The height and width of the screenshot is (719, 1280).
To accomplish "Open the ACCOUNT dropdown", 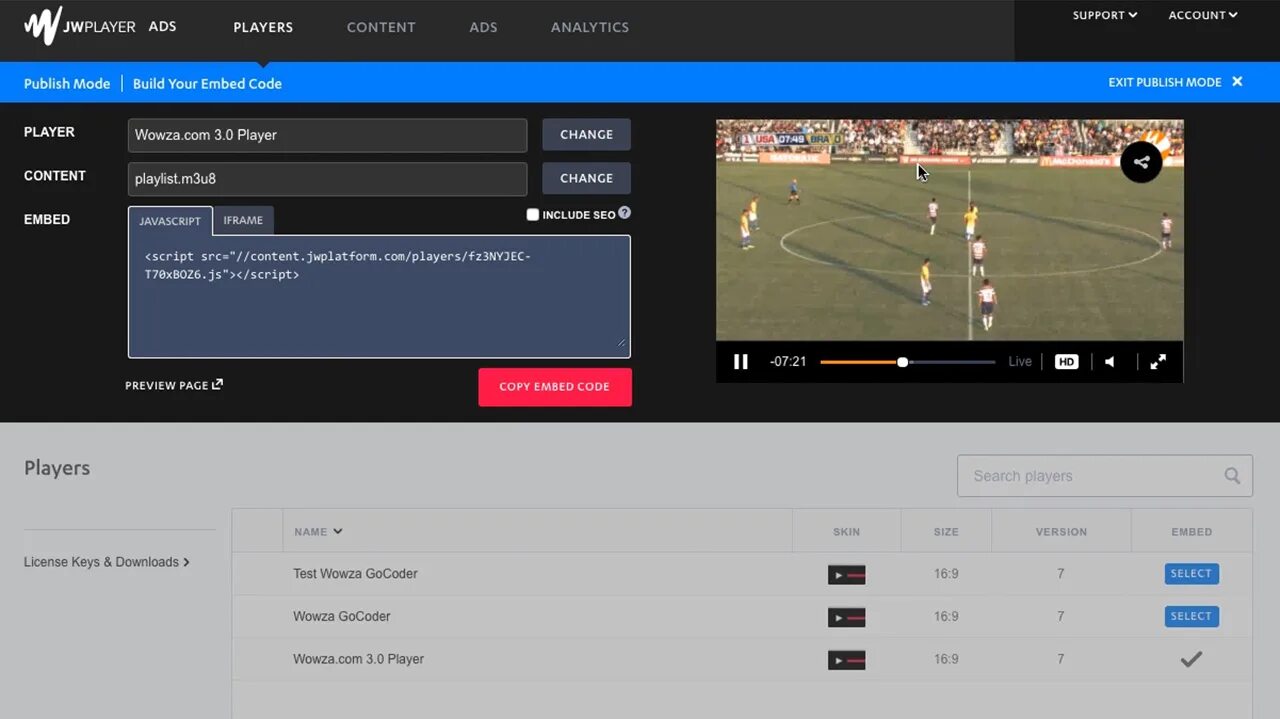I will point(1202,15).
